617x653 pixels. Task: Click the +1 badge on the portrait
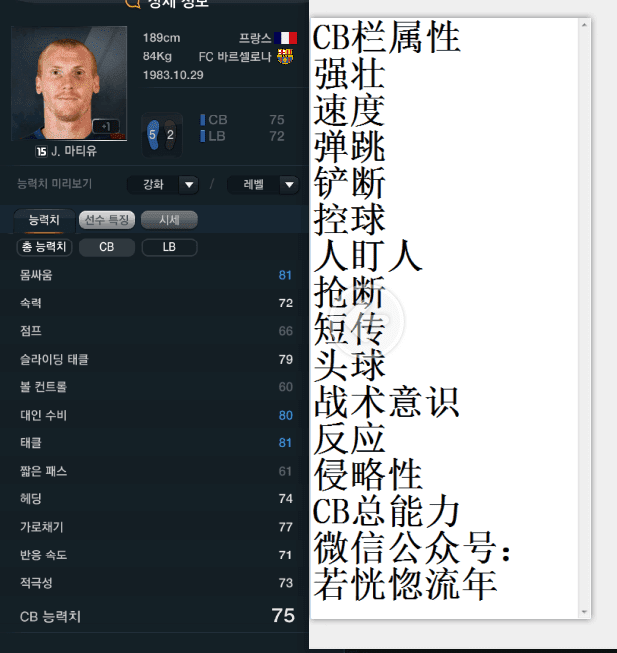(x=106, y=126)
